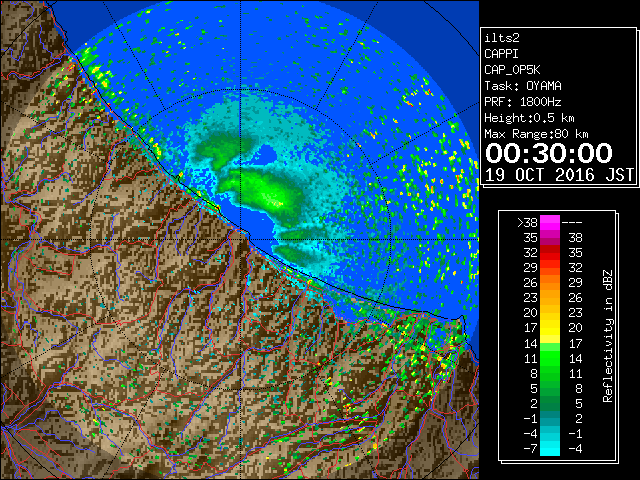The image size is (640, 480).
Task: Click the 'Max Range:80 km' text
Action: (x=536, y=134)
